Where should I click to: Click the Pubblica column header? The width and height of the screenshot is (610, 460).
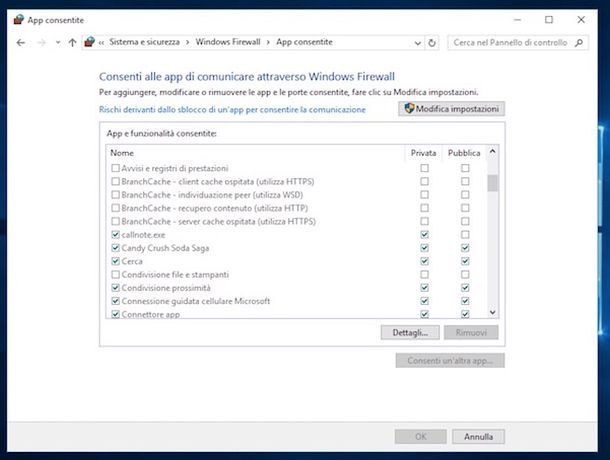[x=464, y=153]
